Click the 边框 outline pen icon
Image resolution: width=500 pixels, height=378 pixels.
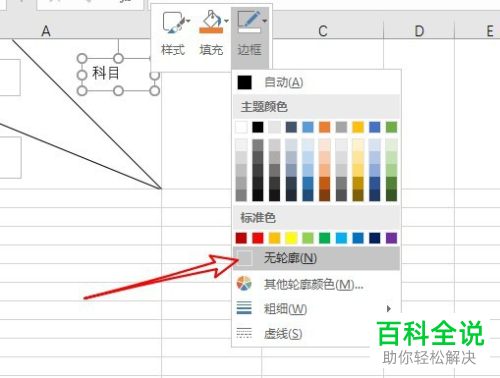coord(249,22)
